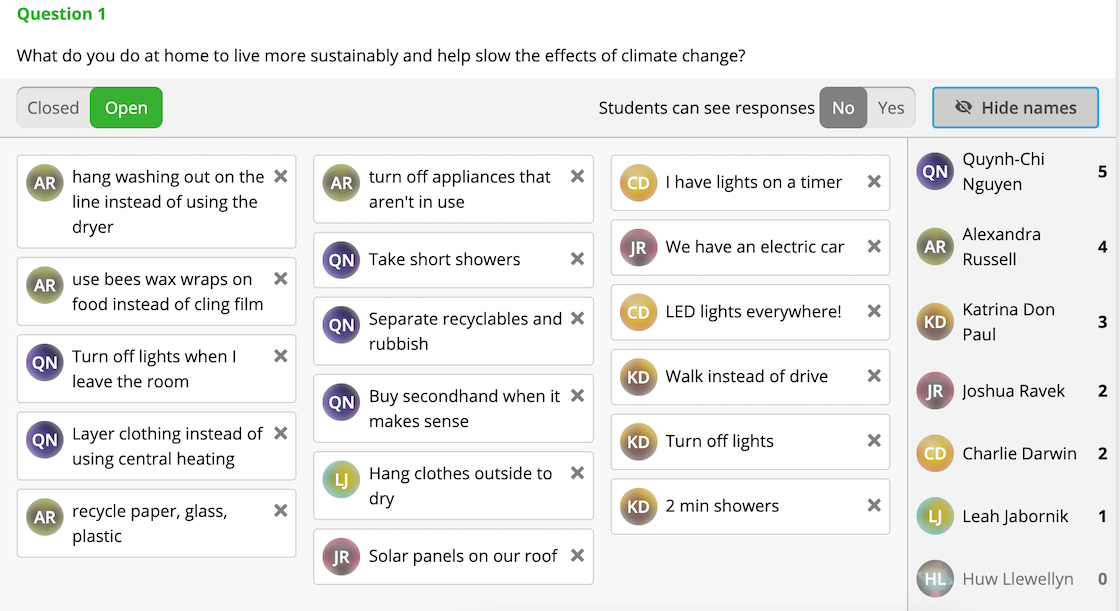1120x611 pixels.
Task: Click Joshua Ravek's response count of 2
Action: [1102, 391]
